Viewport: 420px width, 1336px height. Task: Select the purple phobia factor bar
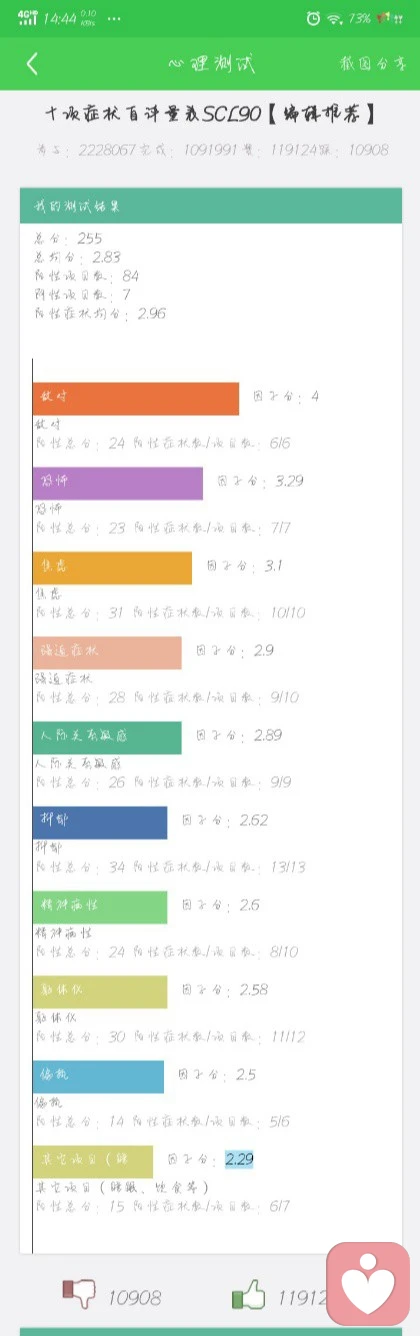tap(118, 483)
